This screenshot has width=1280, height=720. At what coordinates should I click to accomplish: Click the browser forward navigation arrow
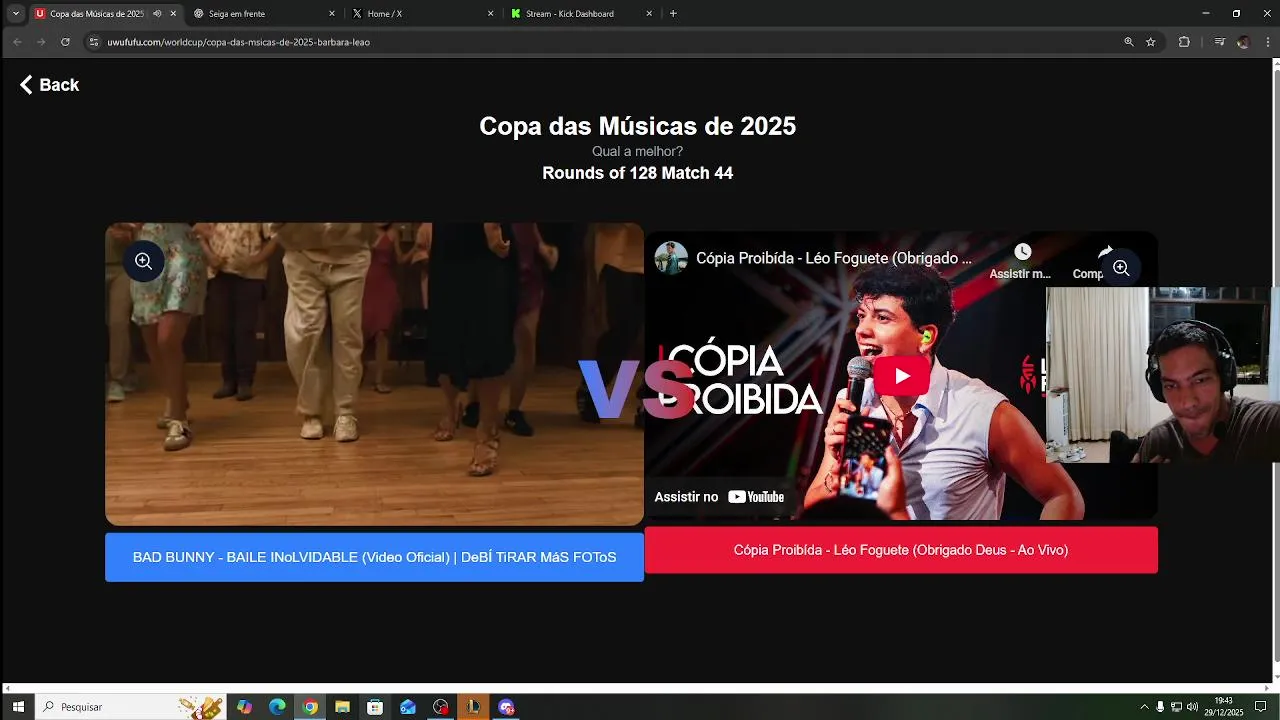click(41, 42)
